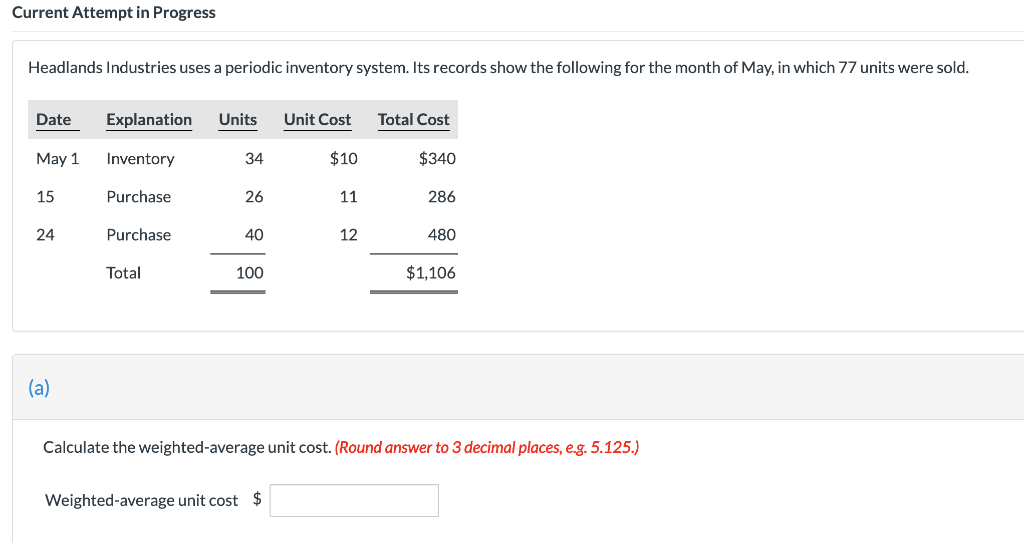Click the Unit Cost column header

tap(317, 120)
